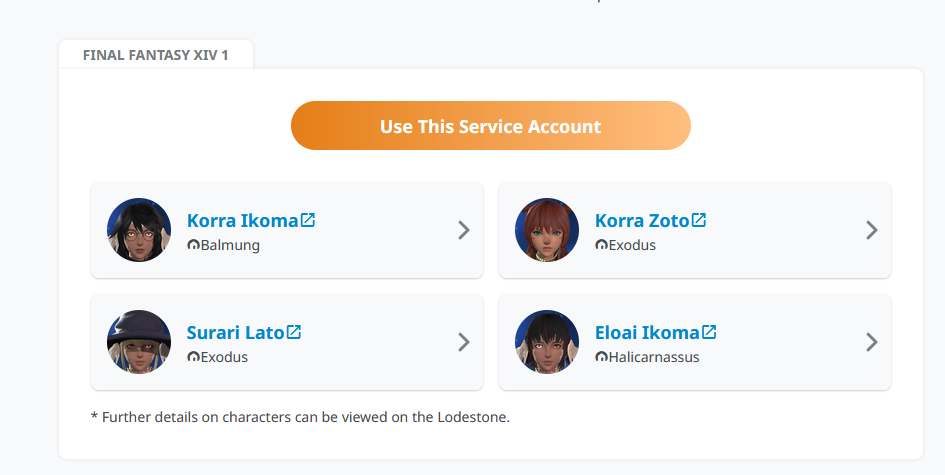Select the FINAL FANTASY XIV 1 tab
This screenshot has height=475, width=945.
click(156, 55)
